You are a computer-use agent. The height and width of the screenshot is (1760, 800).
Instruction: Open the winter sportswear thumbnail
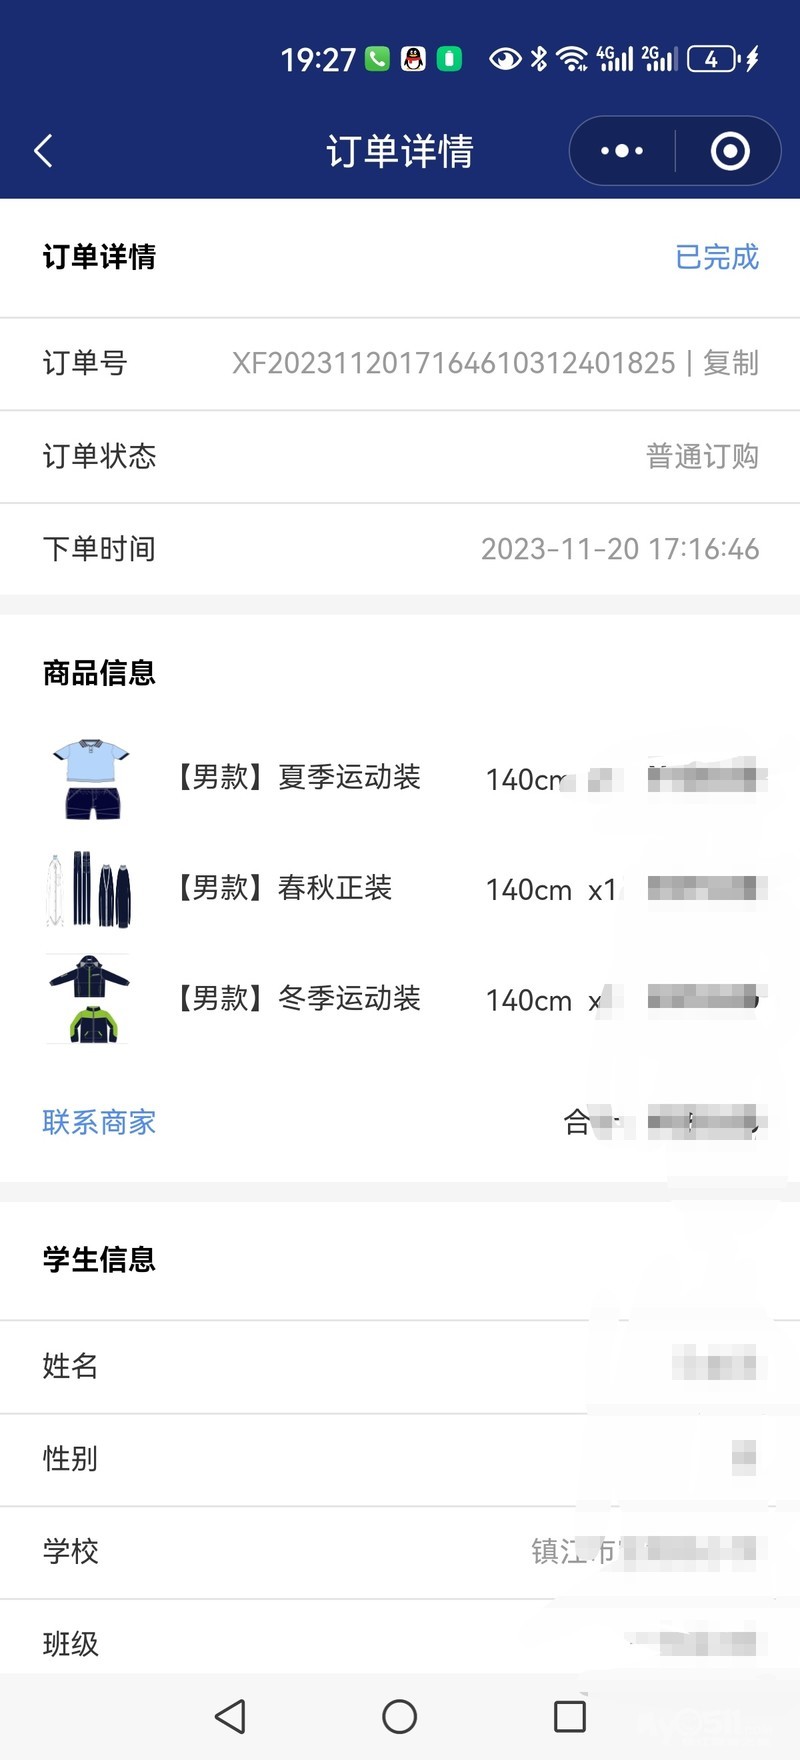click(x=90, y=999)
